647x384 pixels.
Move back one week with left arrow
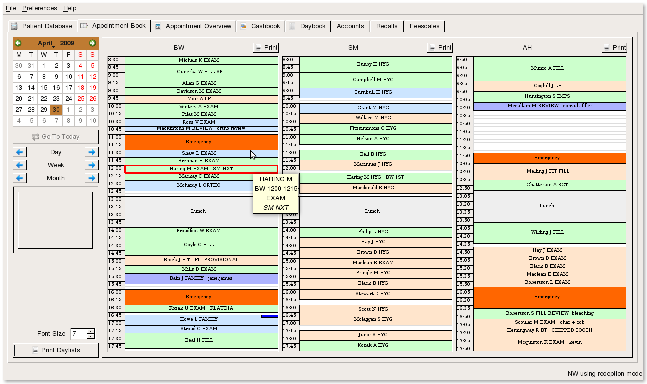click(19, 165)
